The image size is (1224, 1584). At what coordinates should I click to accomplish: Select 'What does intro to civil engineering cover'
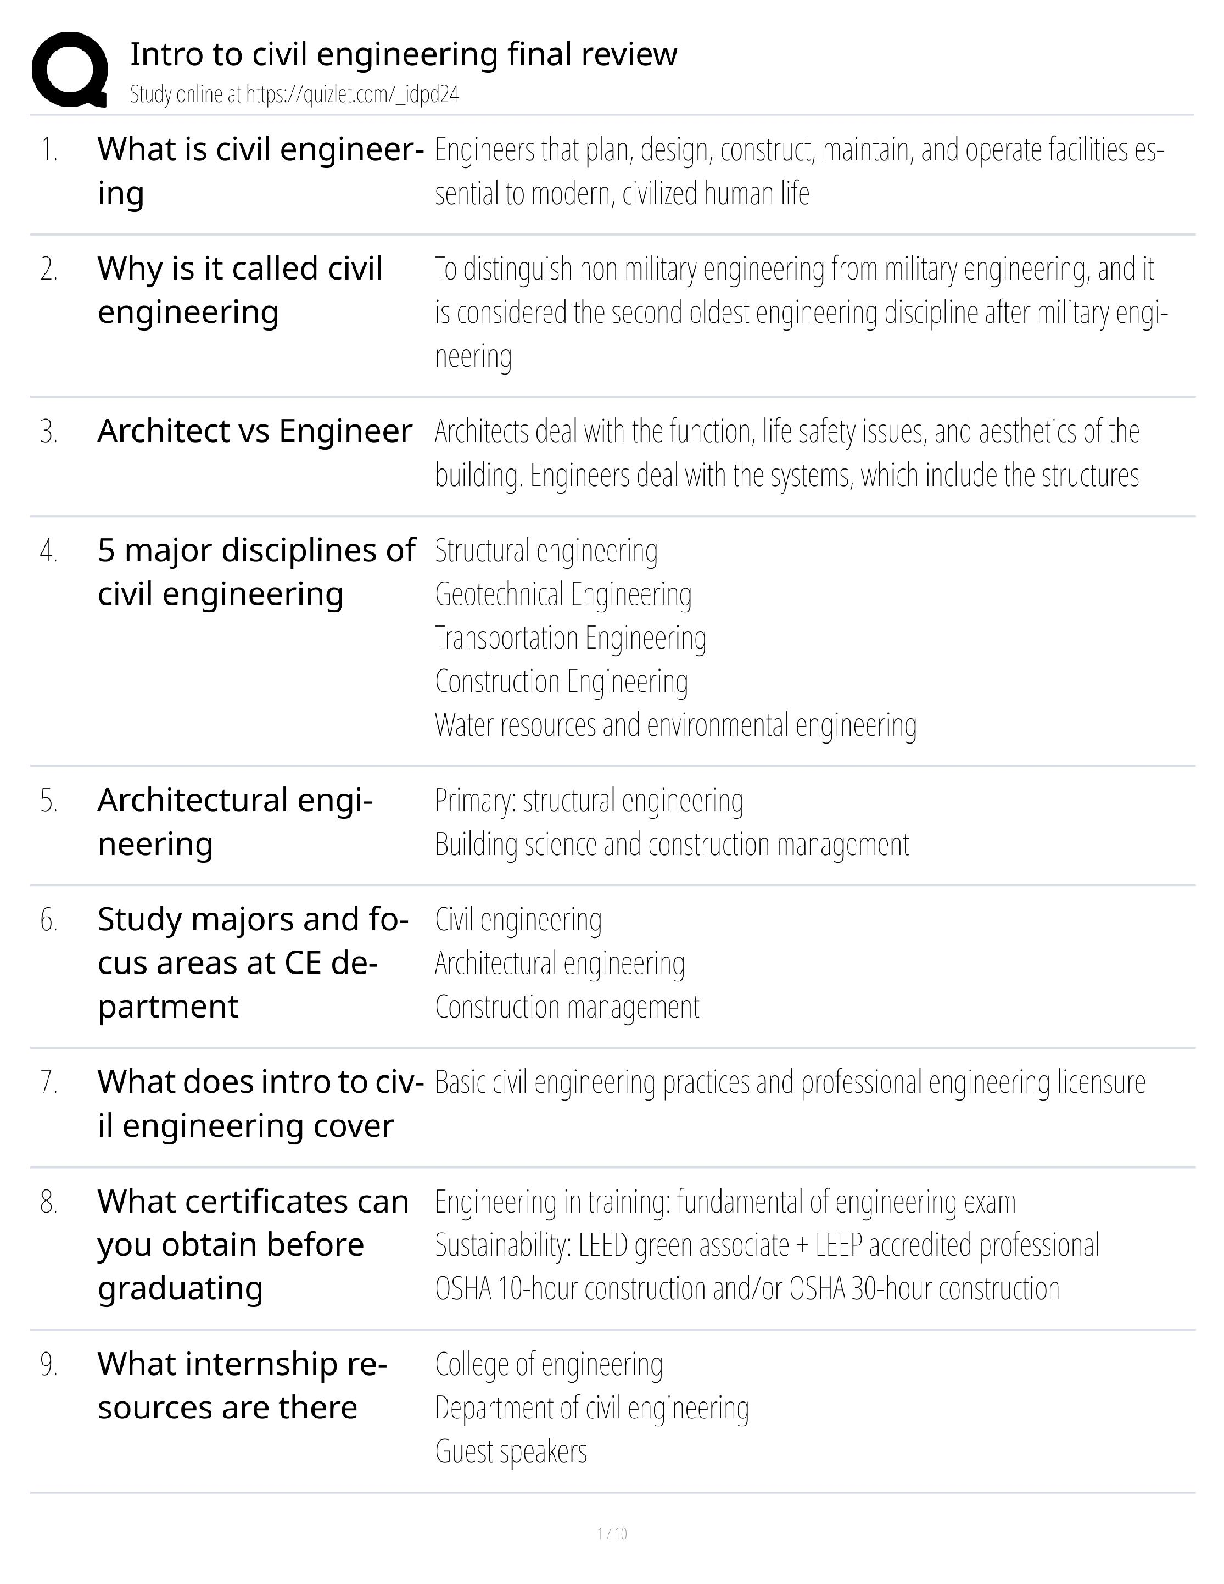[x=260, y=1103]
